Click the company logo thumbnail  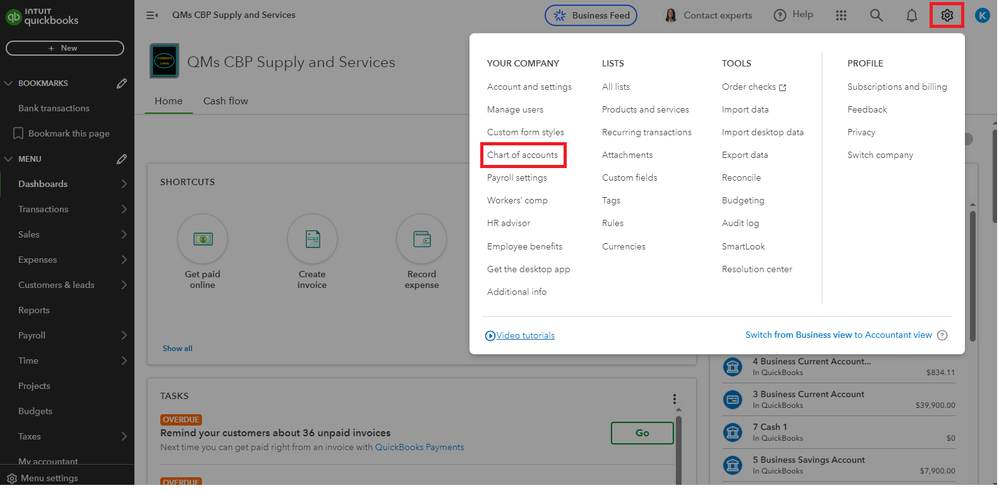164,61
